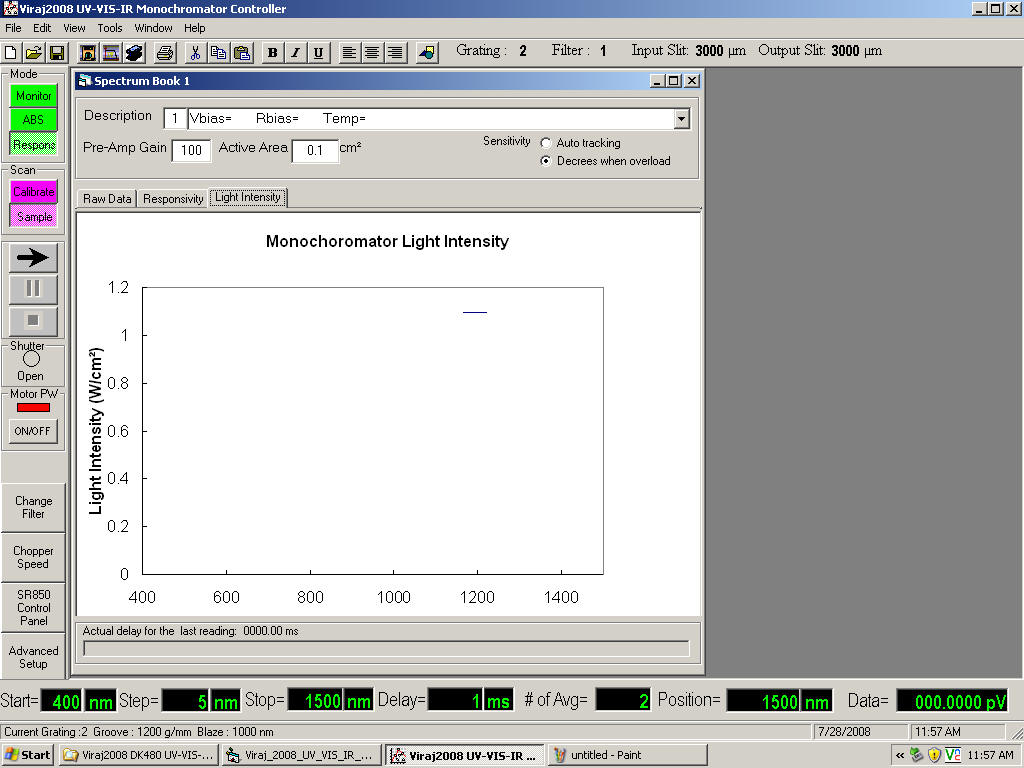The height and width of the screenshot is (768, 1024).
Task: Click the Chopper Speed button
Action: [x=33, y=557]
